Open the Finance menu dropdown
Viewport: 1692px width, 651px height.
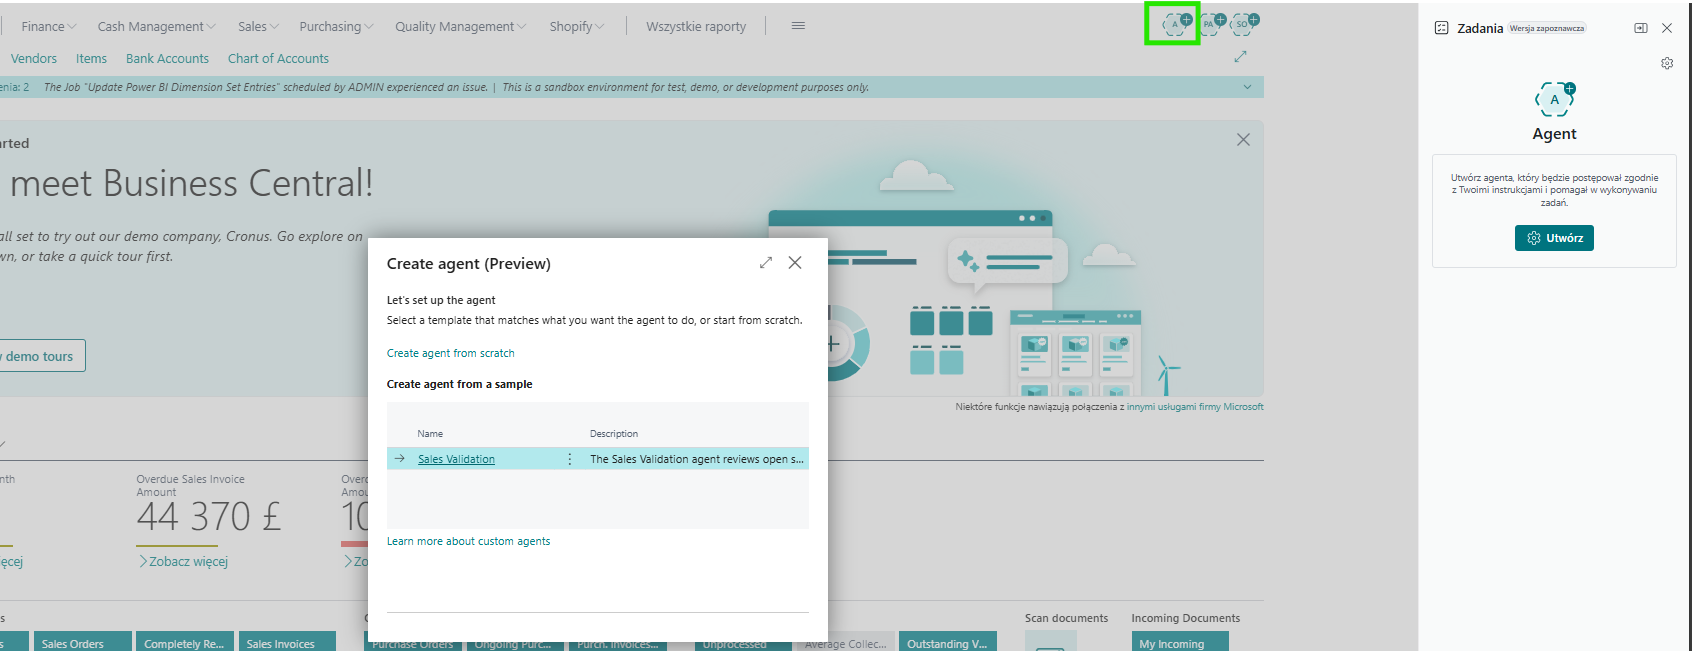(x=49, y=26)
